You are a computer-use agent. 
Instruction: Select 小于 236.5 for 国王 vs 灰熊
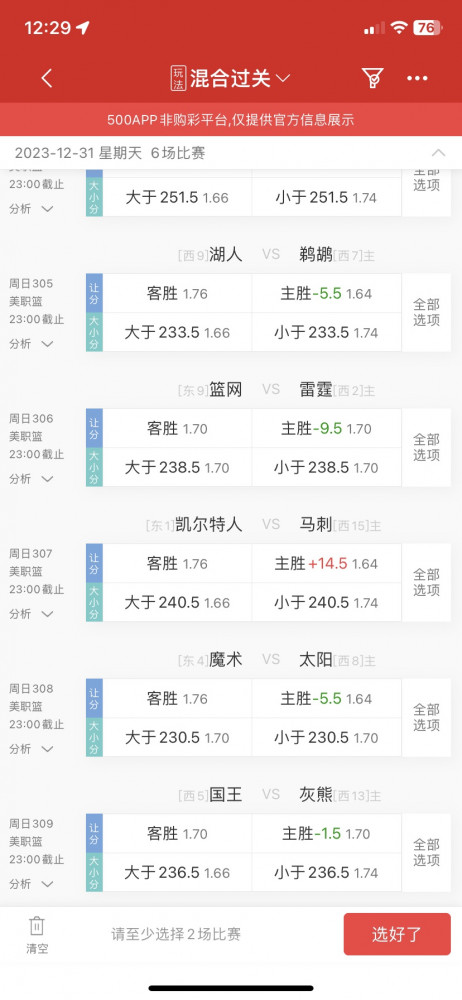[x=326, y=872]
